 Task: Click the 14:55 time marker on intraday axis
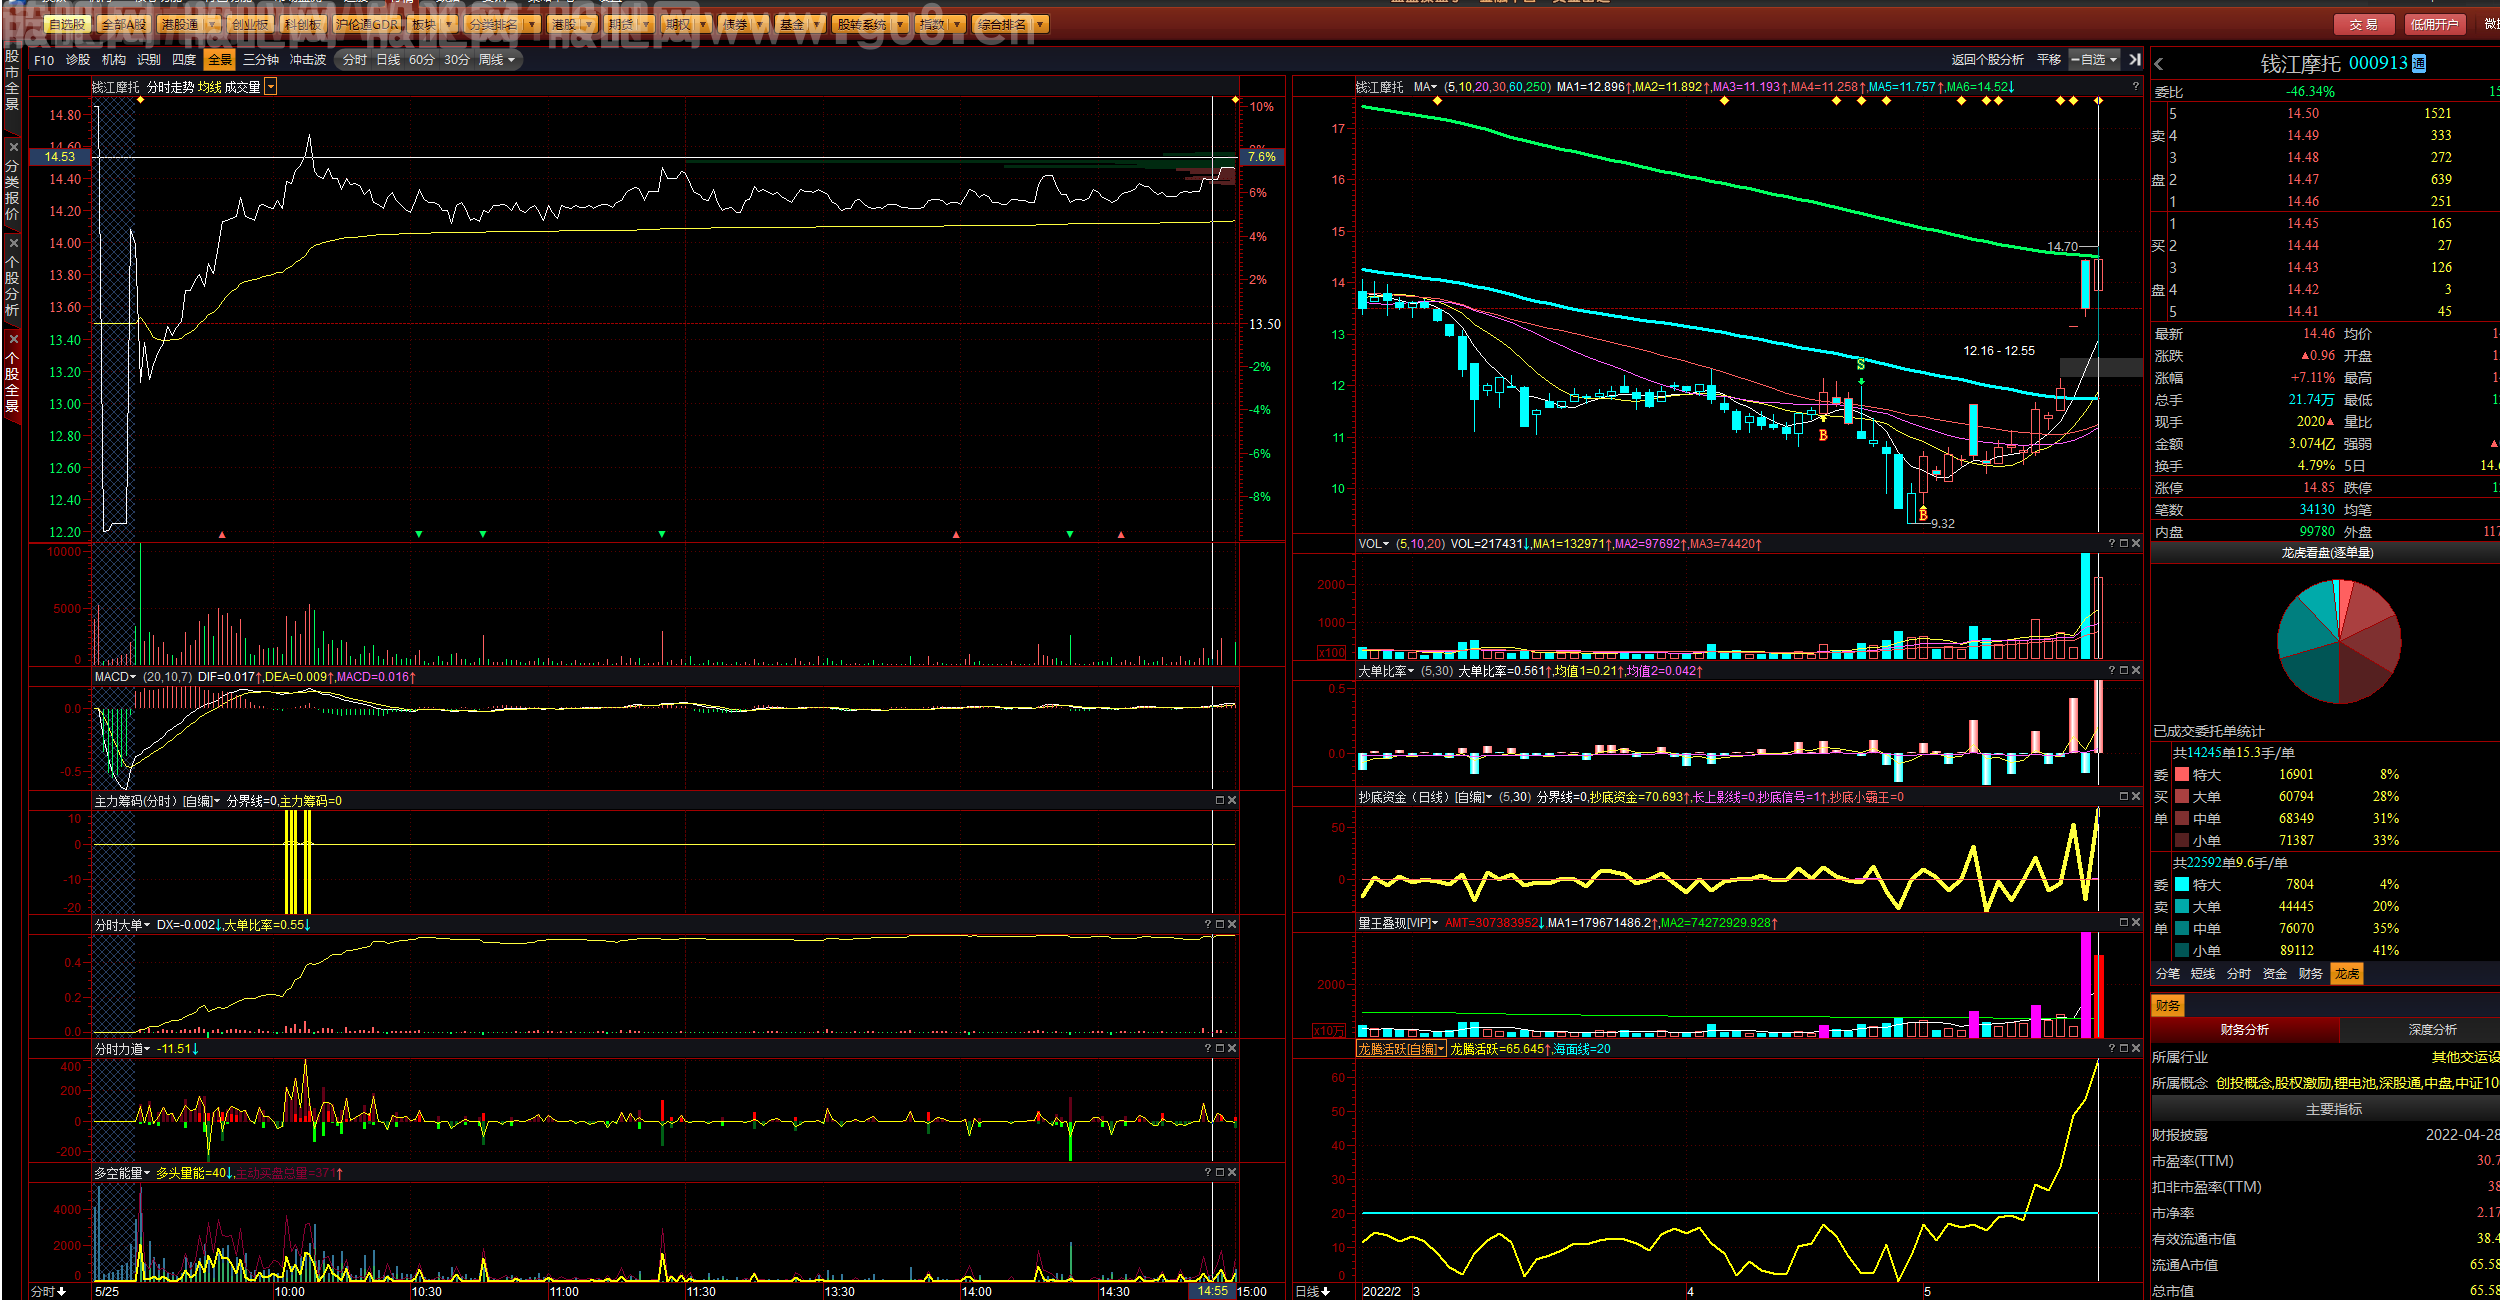[x=1212, y=1291]
